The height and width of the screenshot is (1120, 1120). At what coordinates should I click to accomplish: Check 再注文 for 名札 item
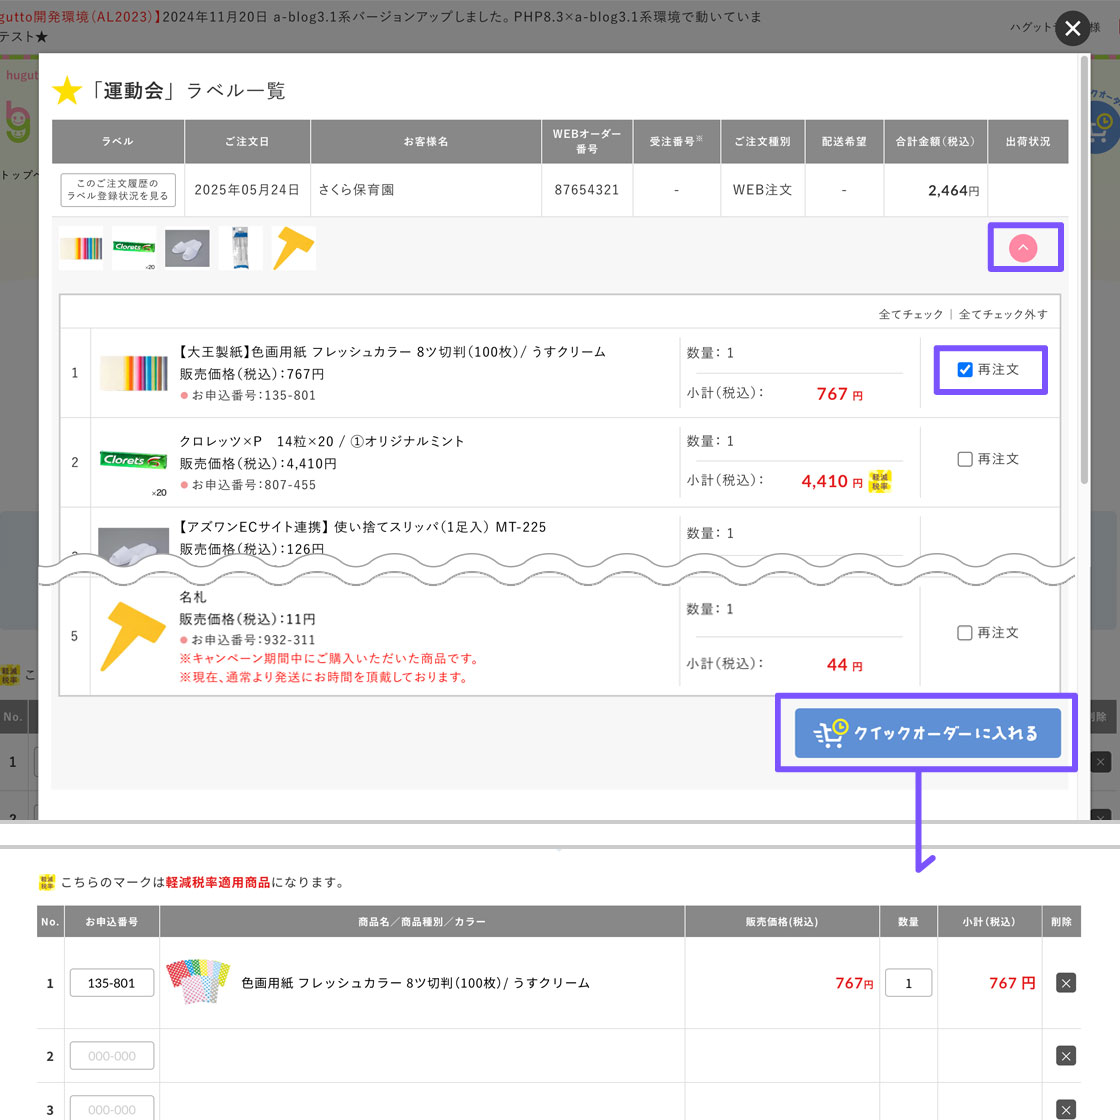pos(965,633)
